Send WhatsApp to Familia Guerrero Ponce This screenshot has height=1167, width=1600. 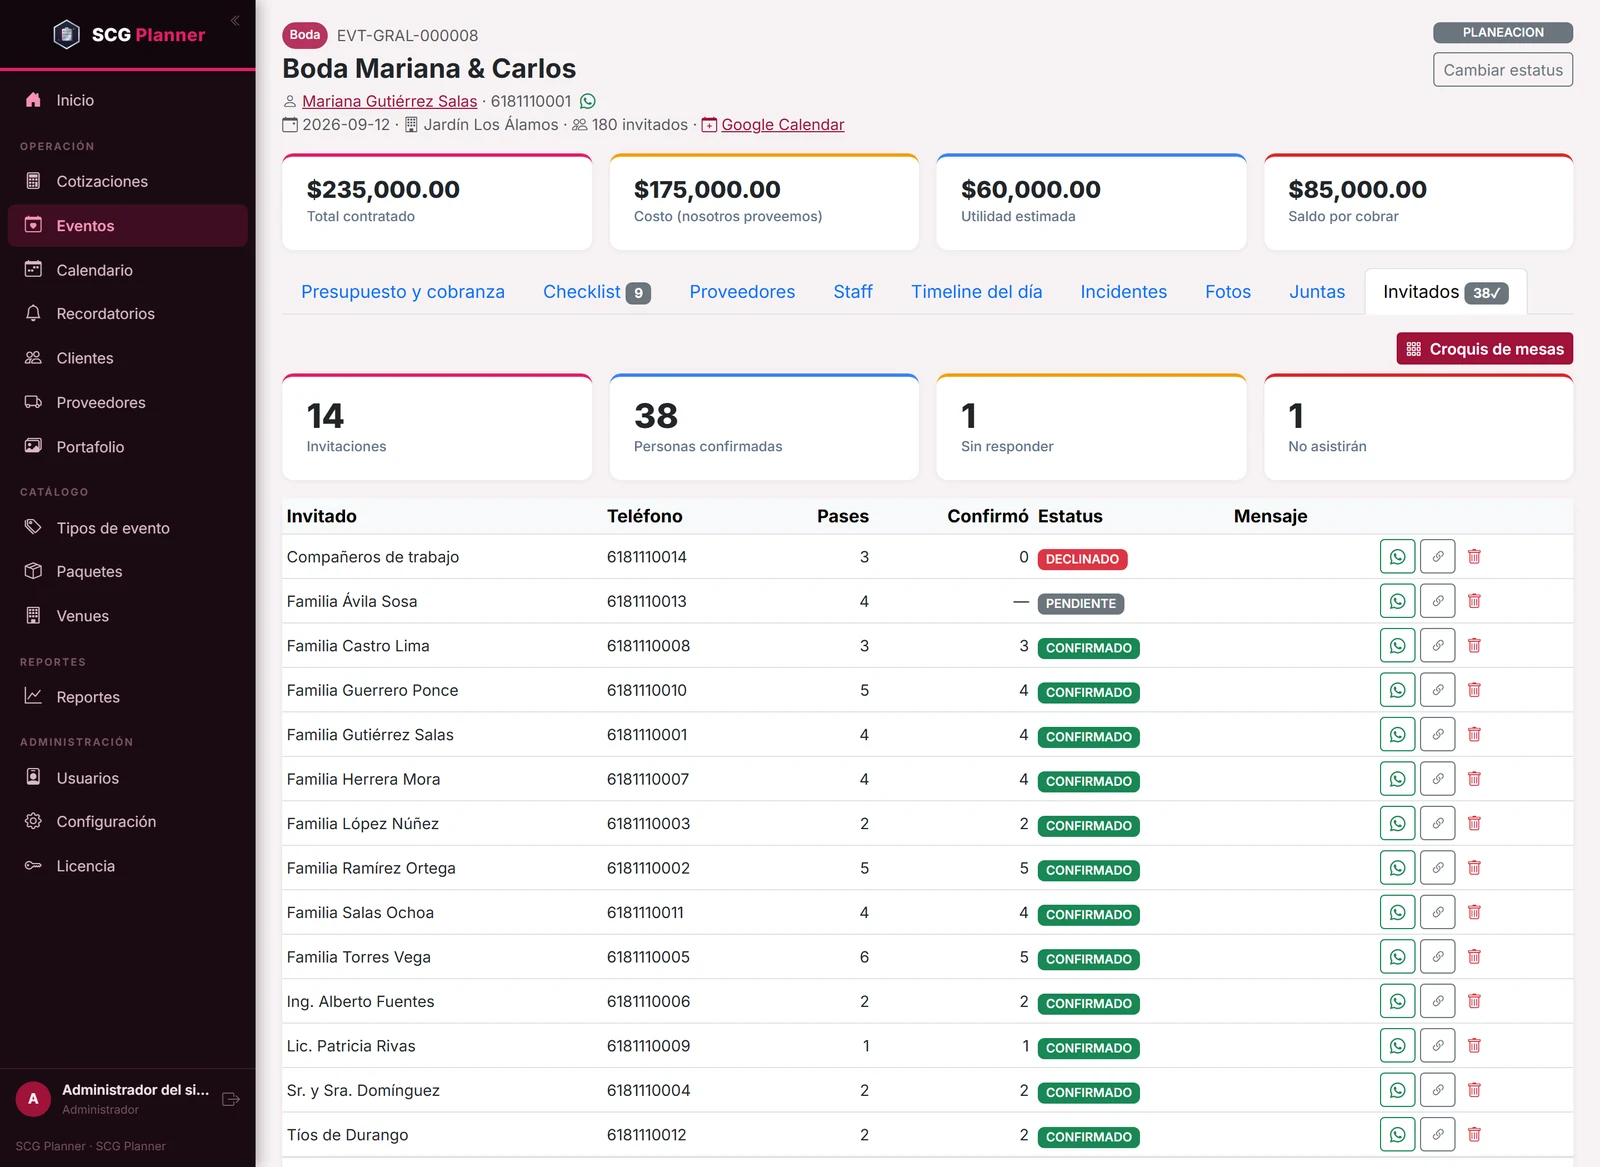(x=1397, y=690)
